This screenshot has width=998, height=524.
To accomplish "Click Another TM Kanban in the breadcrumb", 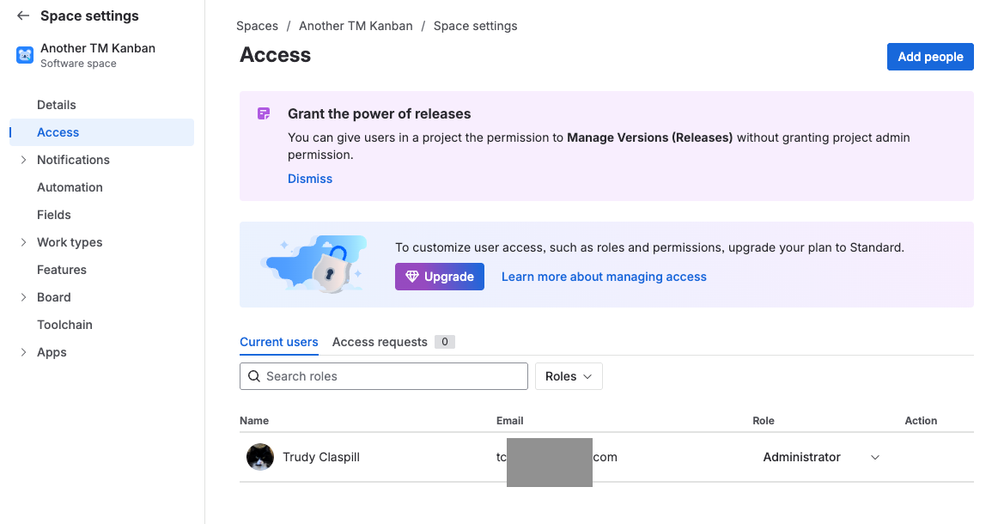I will 356,26.
